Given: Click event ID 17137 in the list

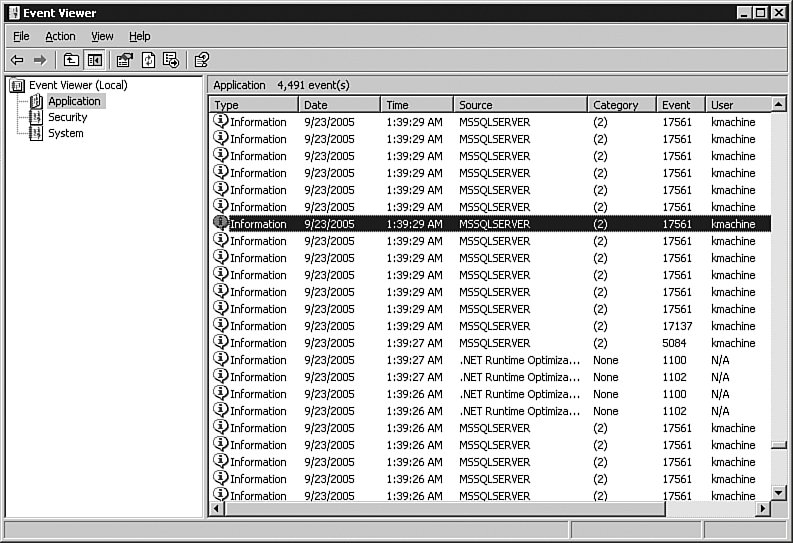Looking at the screenshot, I should 677,326.
